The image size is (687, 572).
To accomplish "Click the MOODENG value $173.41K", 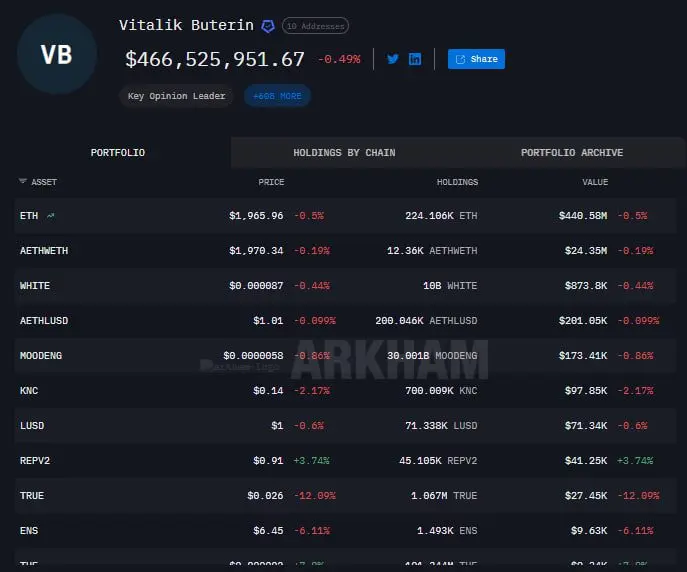I will 583,356.
